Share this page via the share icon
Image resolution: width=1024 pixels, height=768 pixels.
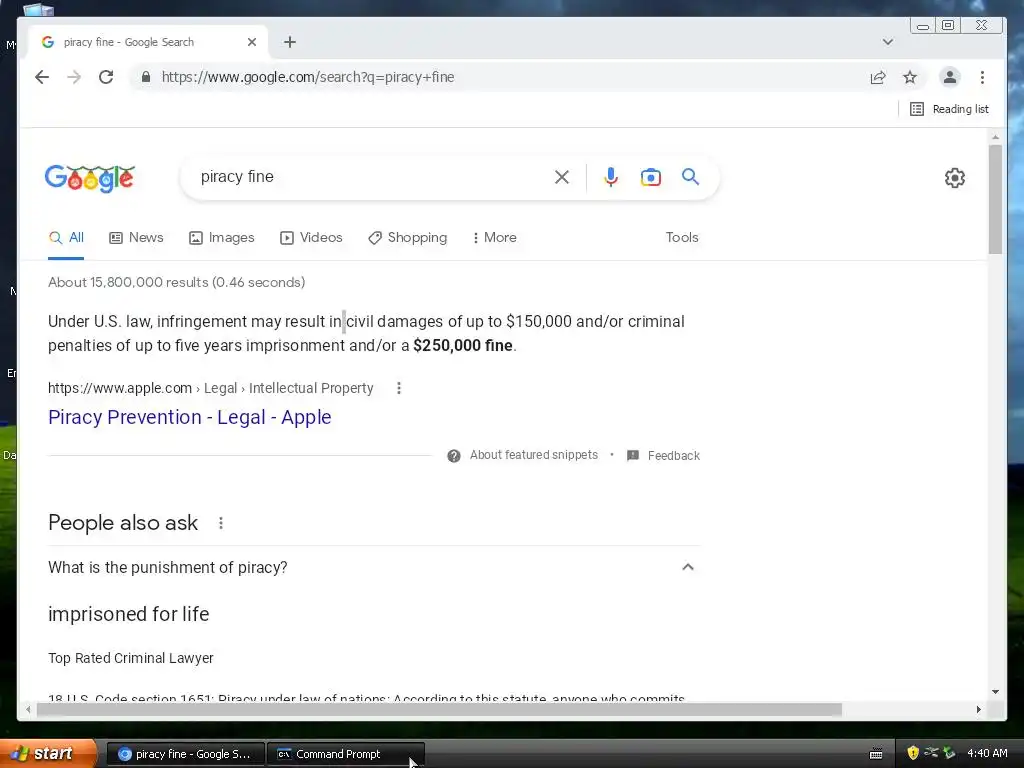(x=878, y=78)
